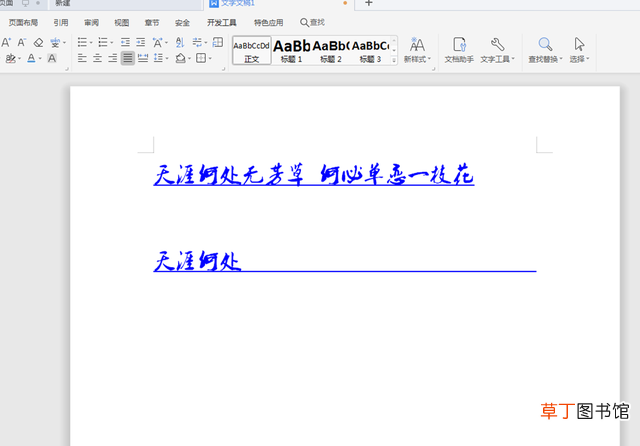Open the 选择 menu
The height and width of the screenshot is (446, 640).
click(579, 50)
